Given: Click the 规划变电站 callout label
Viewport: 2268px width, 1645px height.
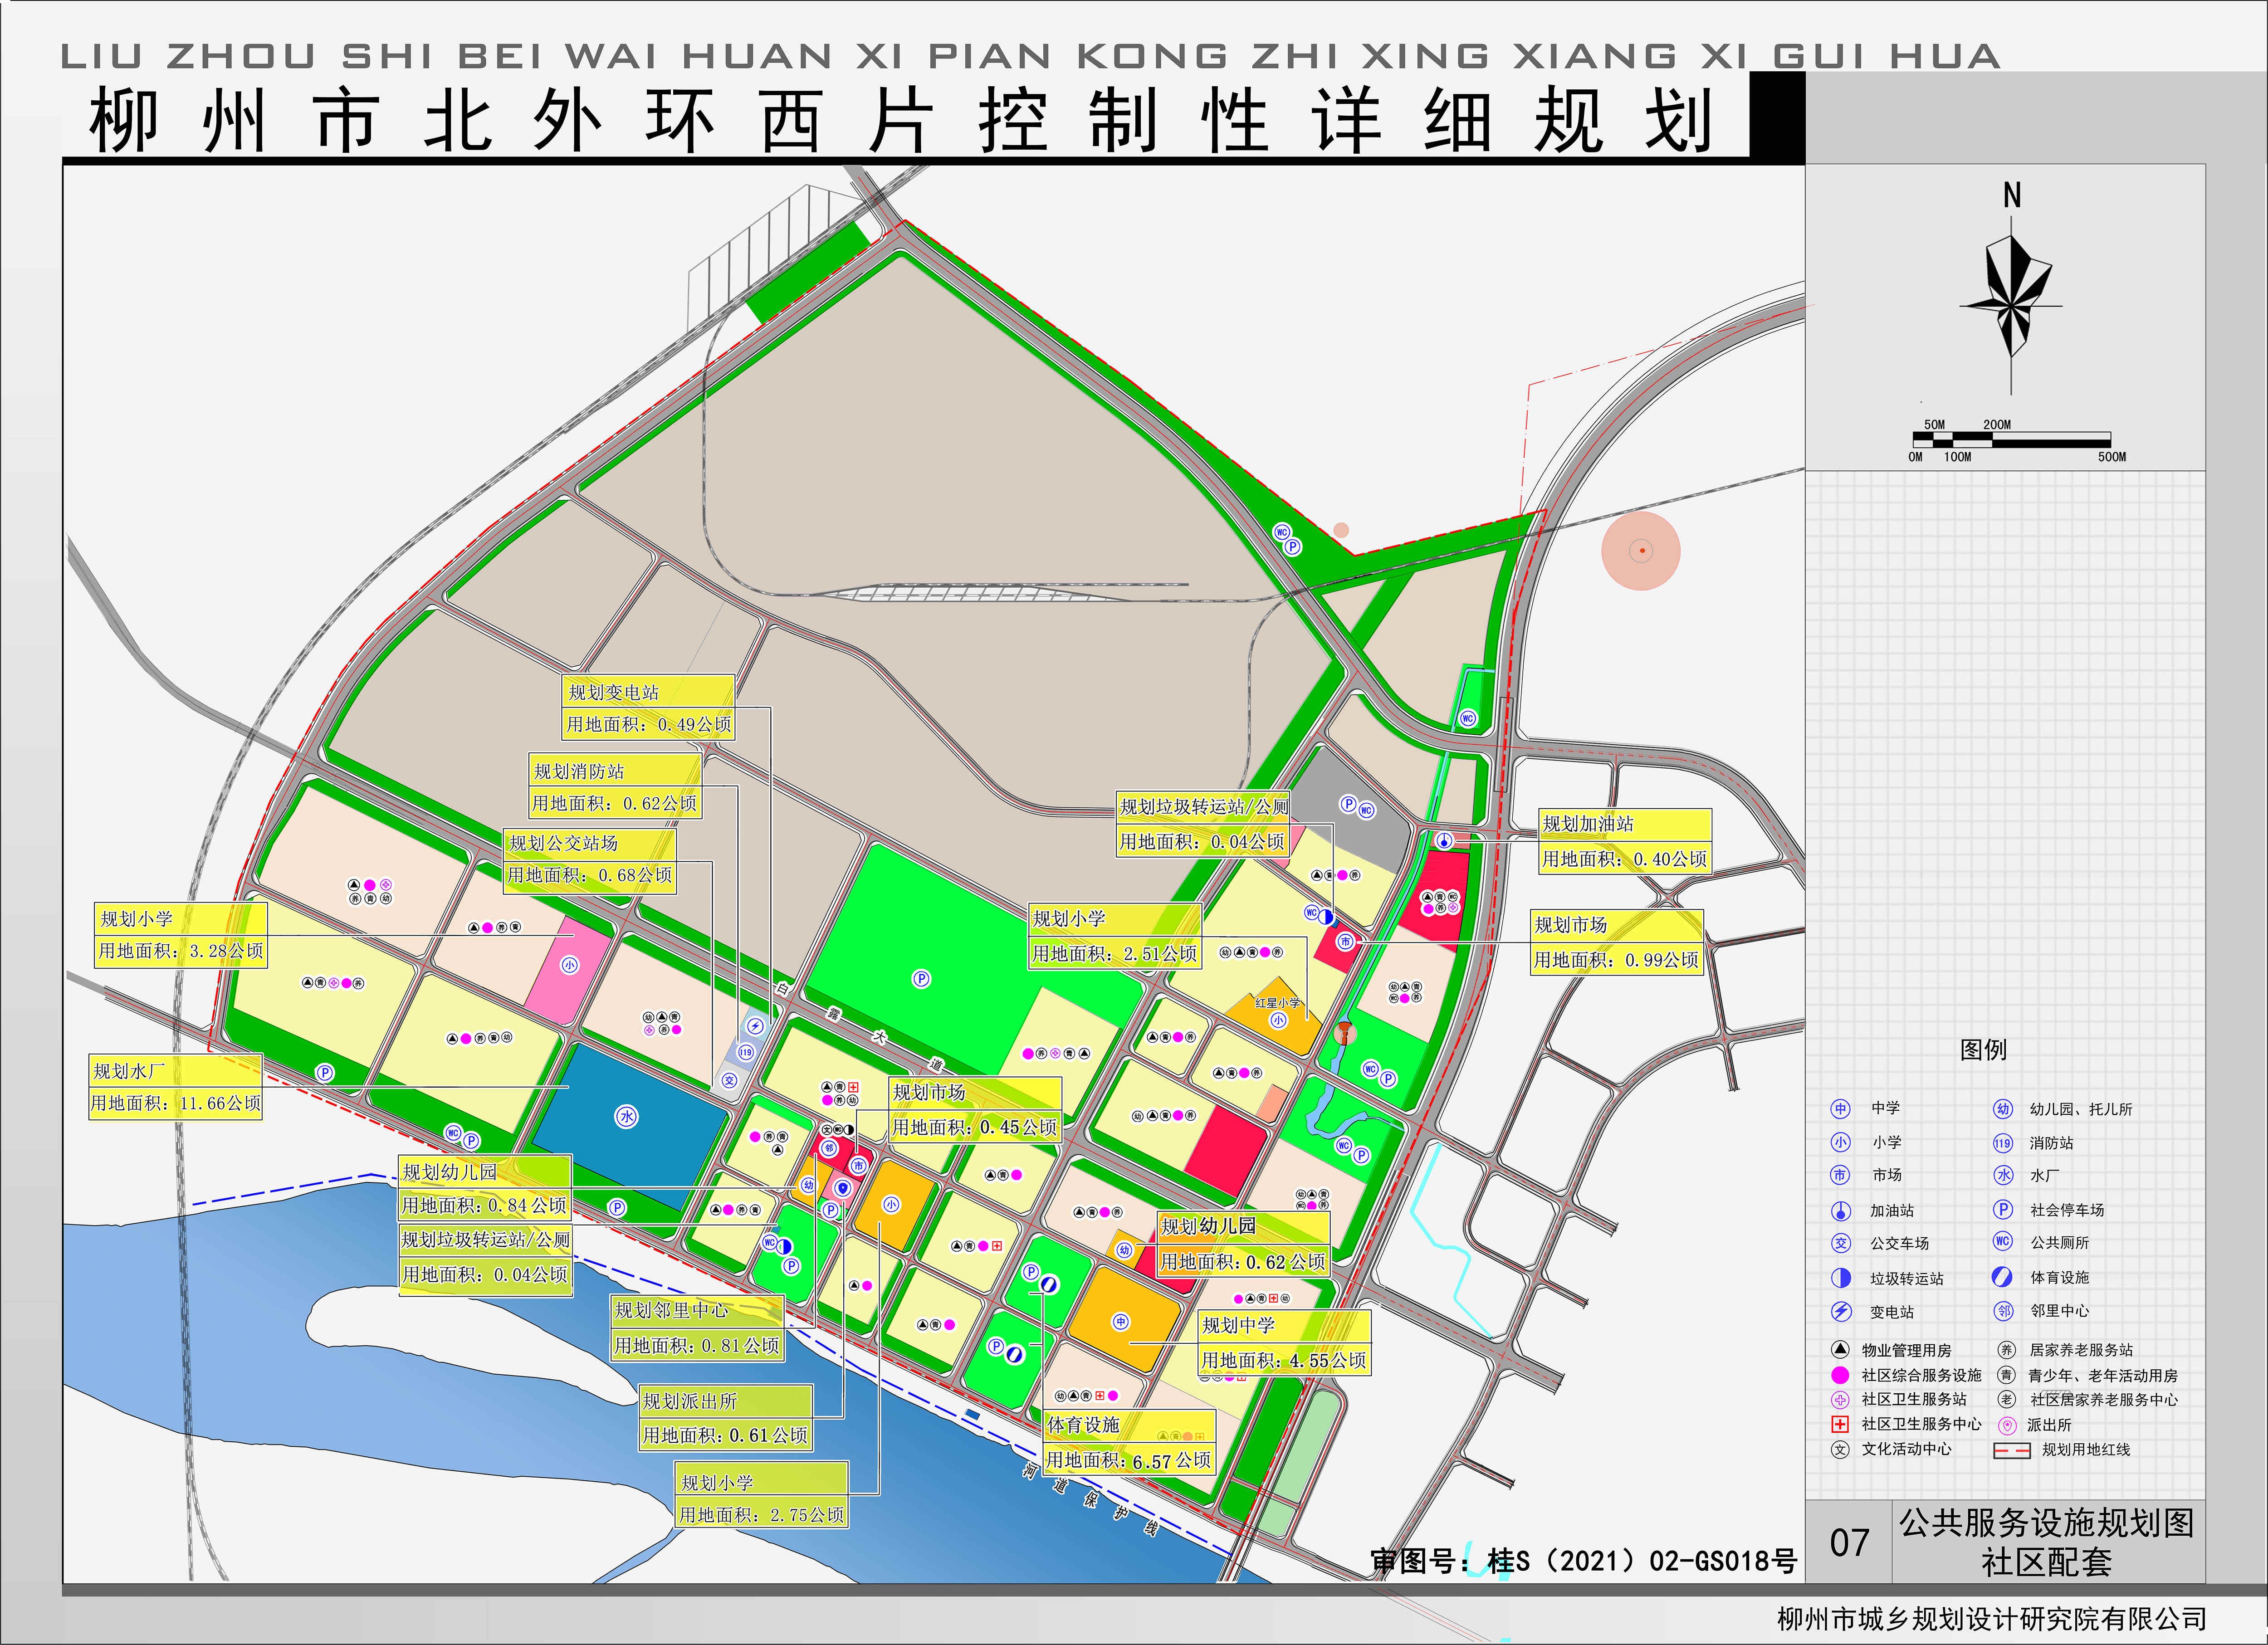Looking at the screenshot, I should pos(614,692).
